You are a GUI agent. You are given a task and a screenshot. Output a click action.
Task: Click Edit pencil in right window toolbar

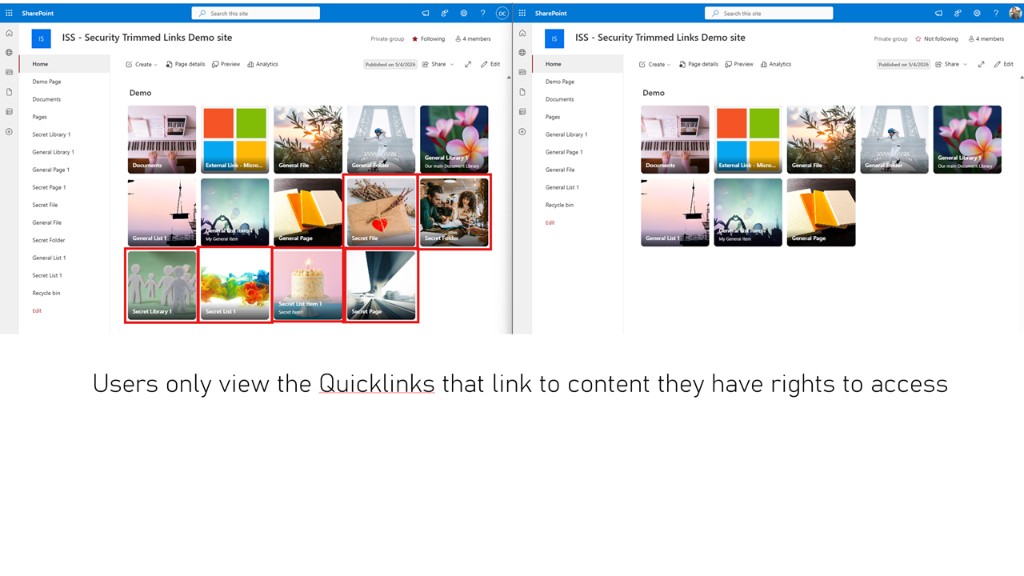pyautogui.click(x=1004, y=64)
